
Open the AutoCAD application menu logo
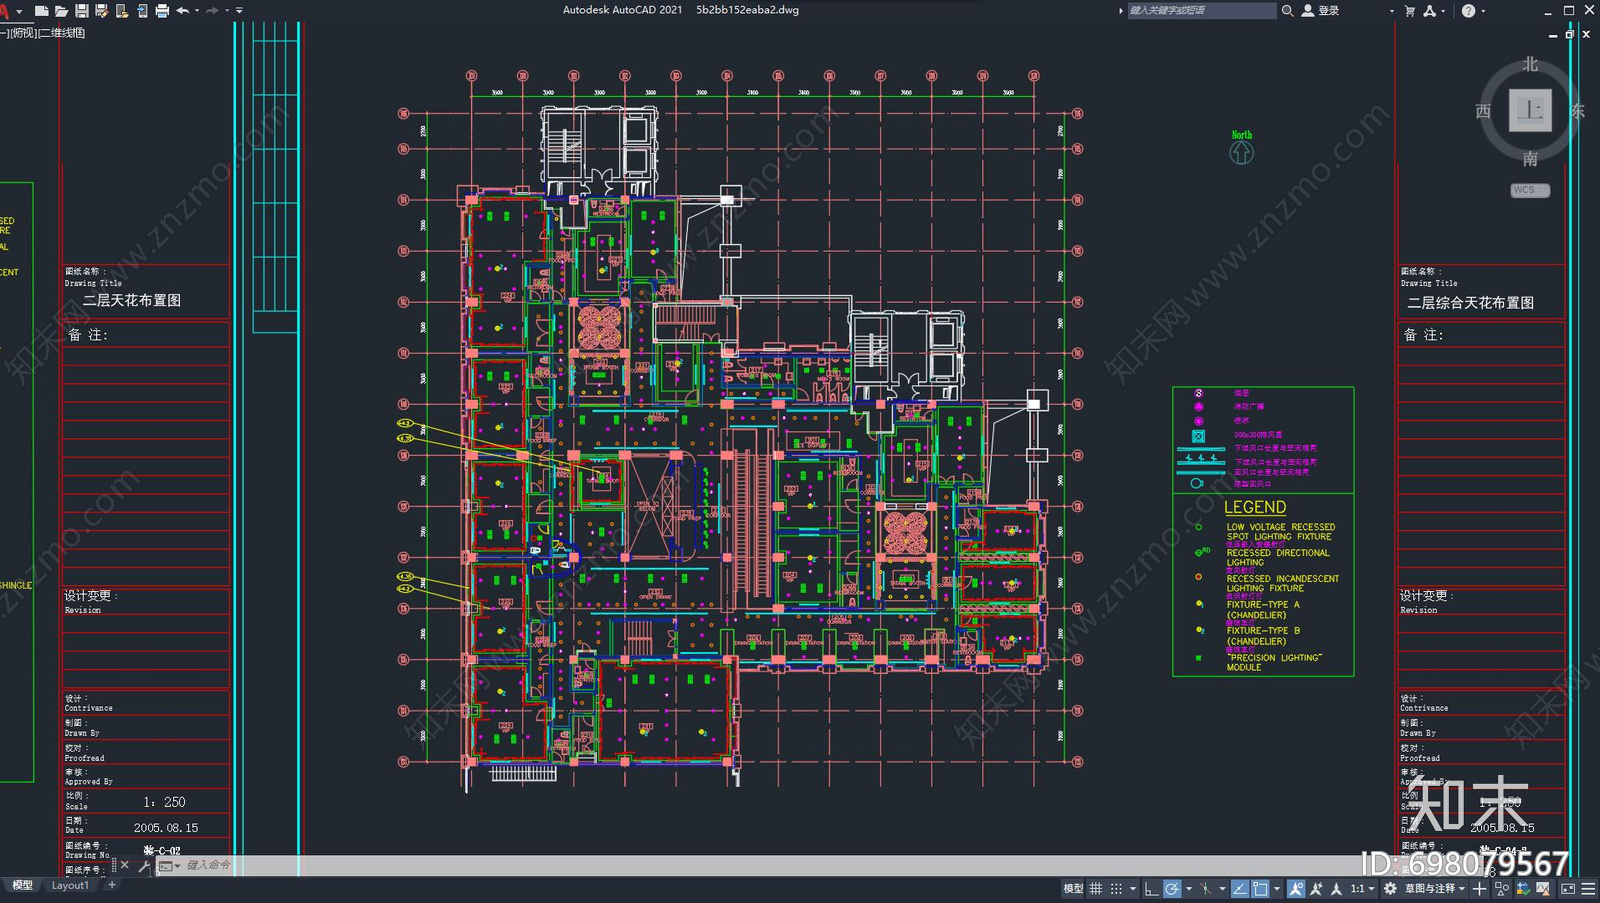(6, 10)
